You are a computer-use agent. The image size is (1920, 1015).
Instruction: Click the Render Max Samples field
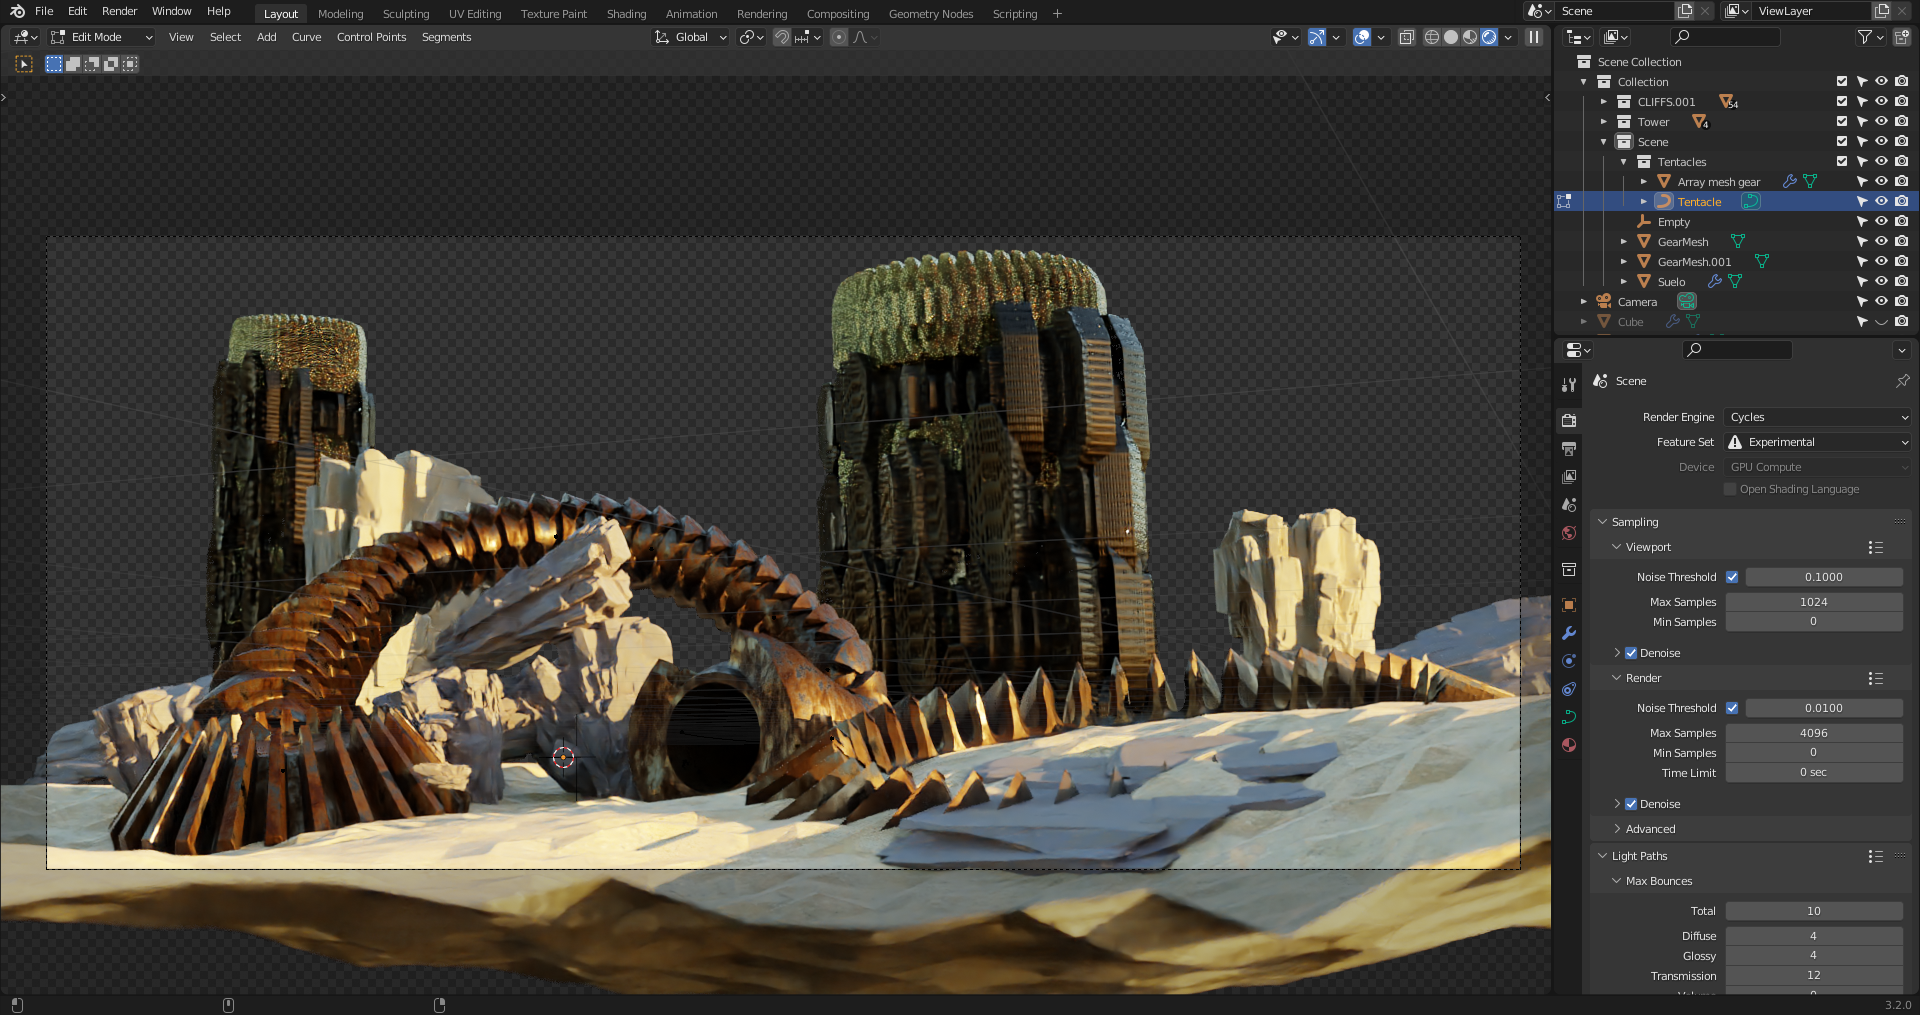1813,733
